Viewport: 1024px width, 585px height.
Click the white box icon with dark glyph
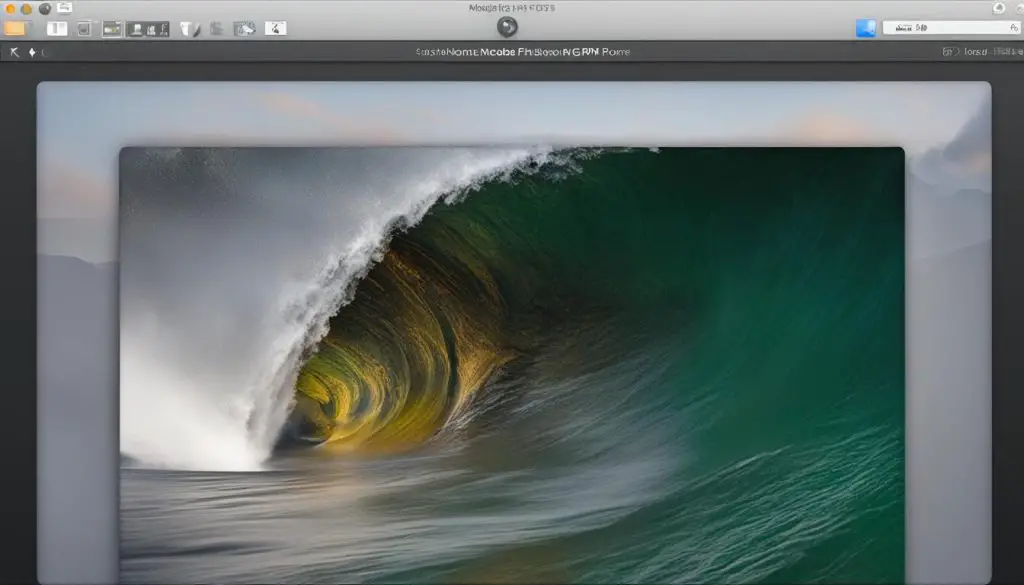click(x=275, y=28)
